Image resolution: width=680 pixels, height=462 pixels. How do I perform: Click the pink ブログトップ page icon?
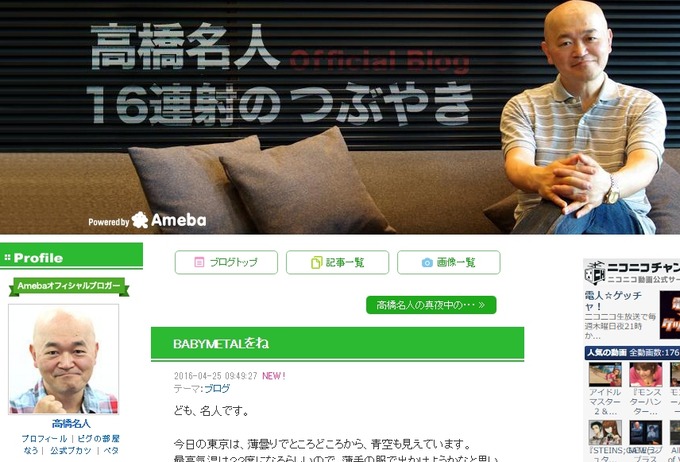pos(199,262)
